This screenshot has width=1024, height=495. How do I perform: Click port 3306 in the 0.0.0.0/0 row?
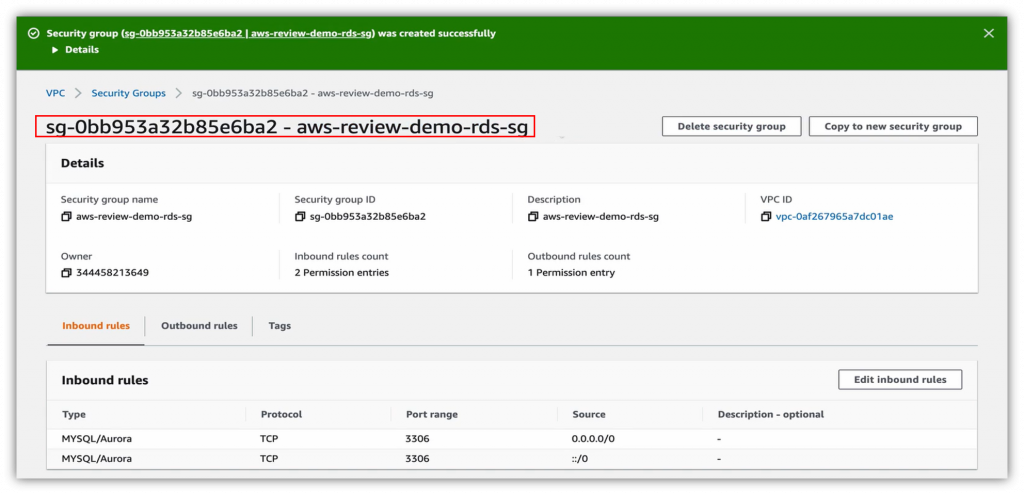pos(417,439)
